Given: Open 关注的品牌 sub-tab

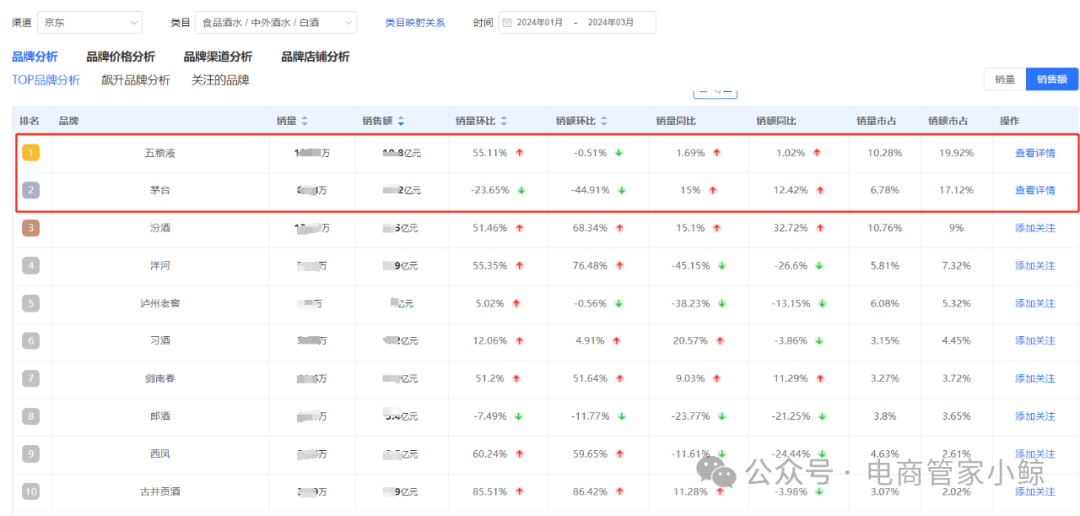Looking at the screenshot, I should tap(220, 80).
